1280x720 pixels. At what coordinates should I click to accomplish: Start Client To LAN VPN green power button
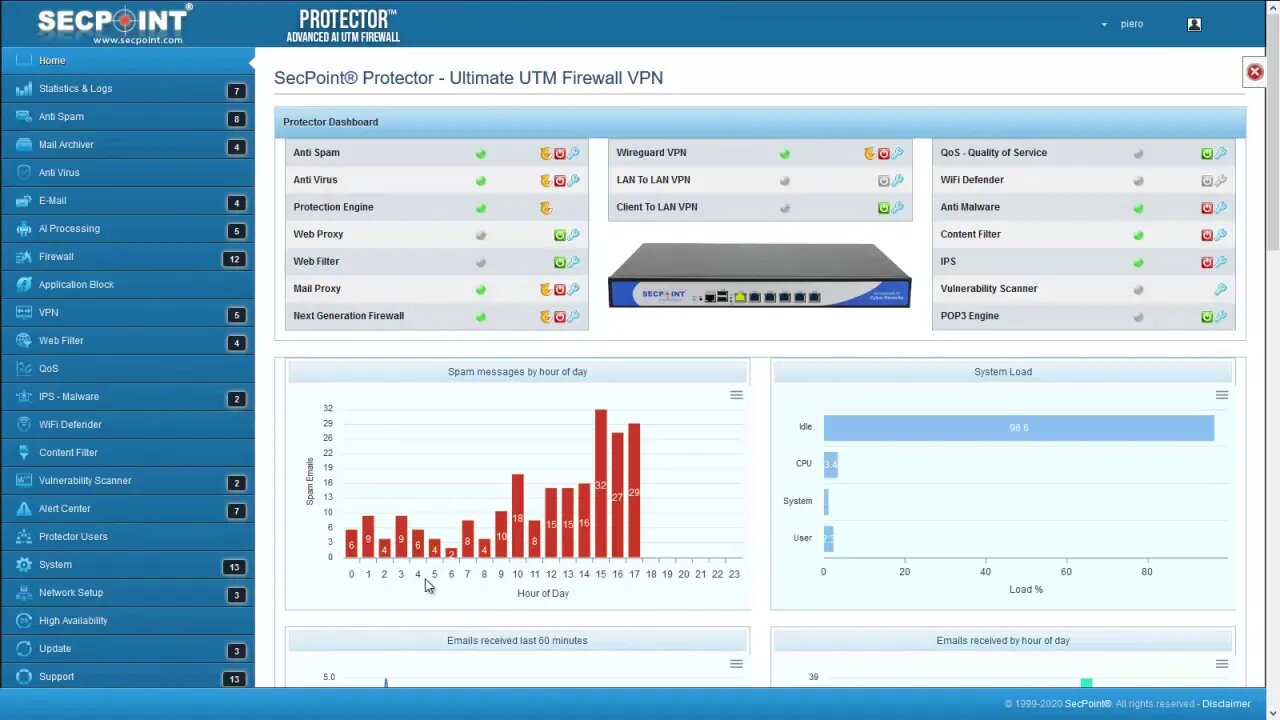[884, 207]
